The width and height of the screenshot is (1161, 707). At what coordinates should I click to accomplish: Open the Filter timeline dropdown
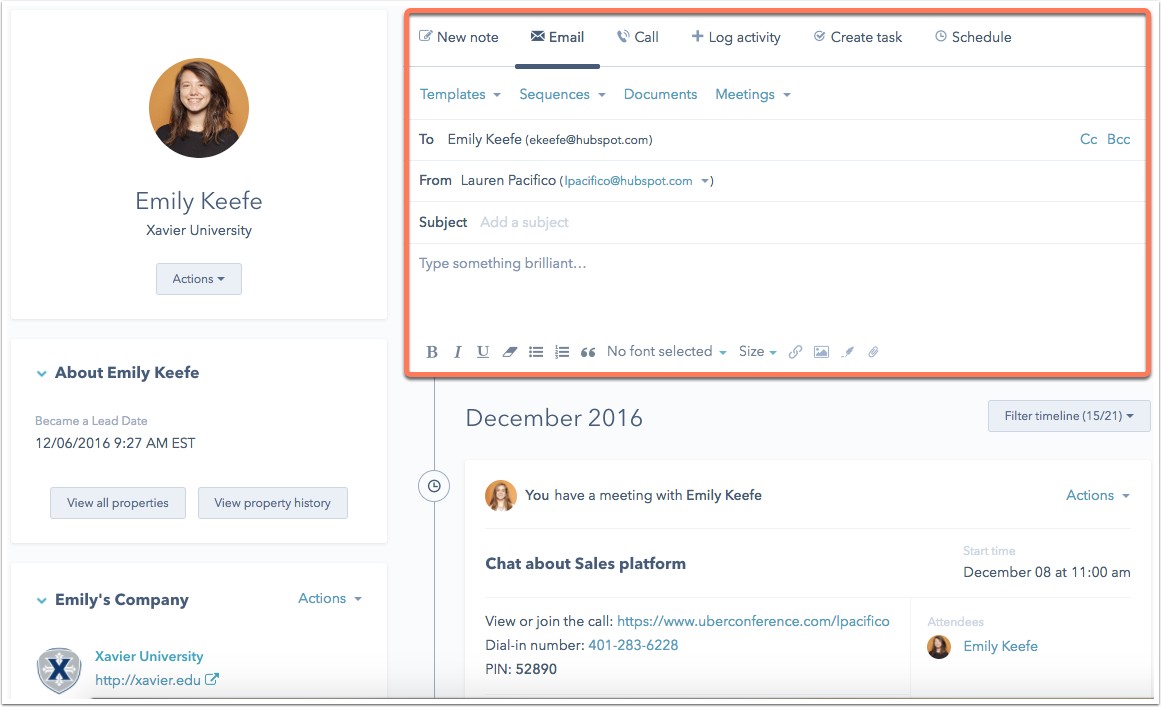point(1069,416)
